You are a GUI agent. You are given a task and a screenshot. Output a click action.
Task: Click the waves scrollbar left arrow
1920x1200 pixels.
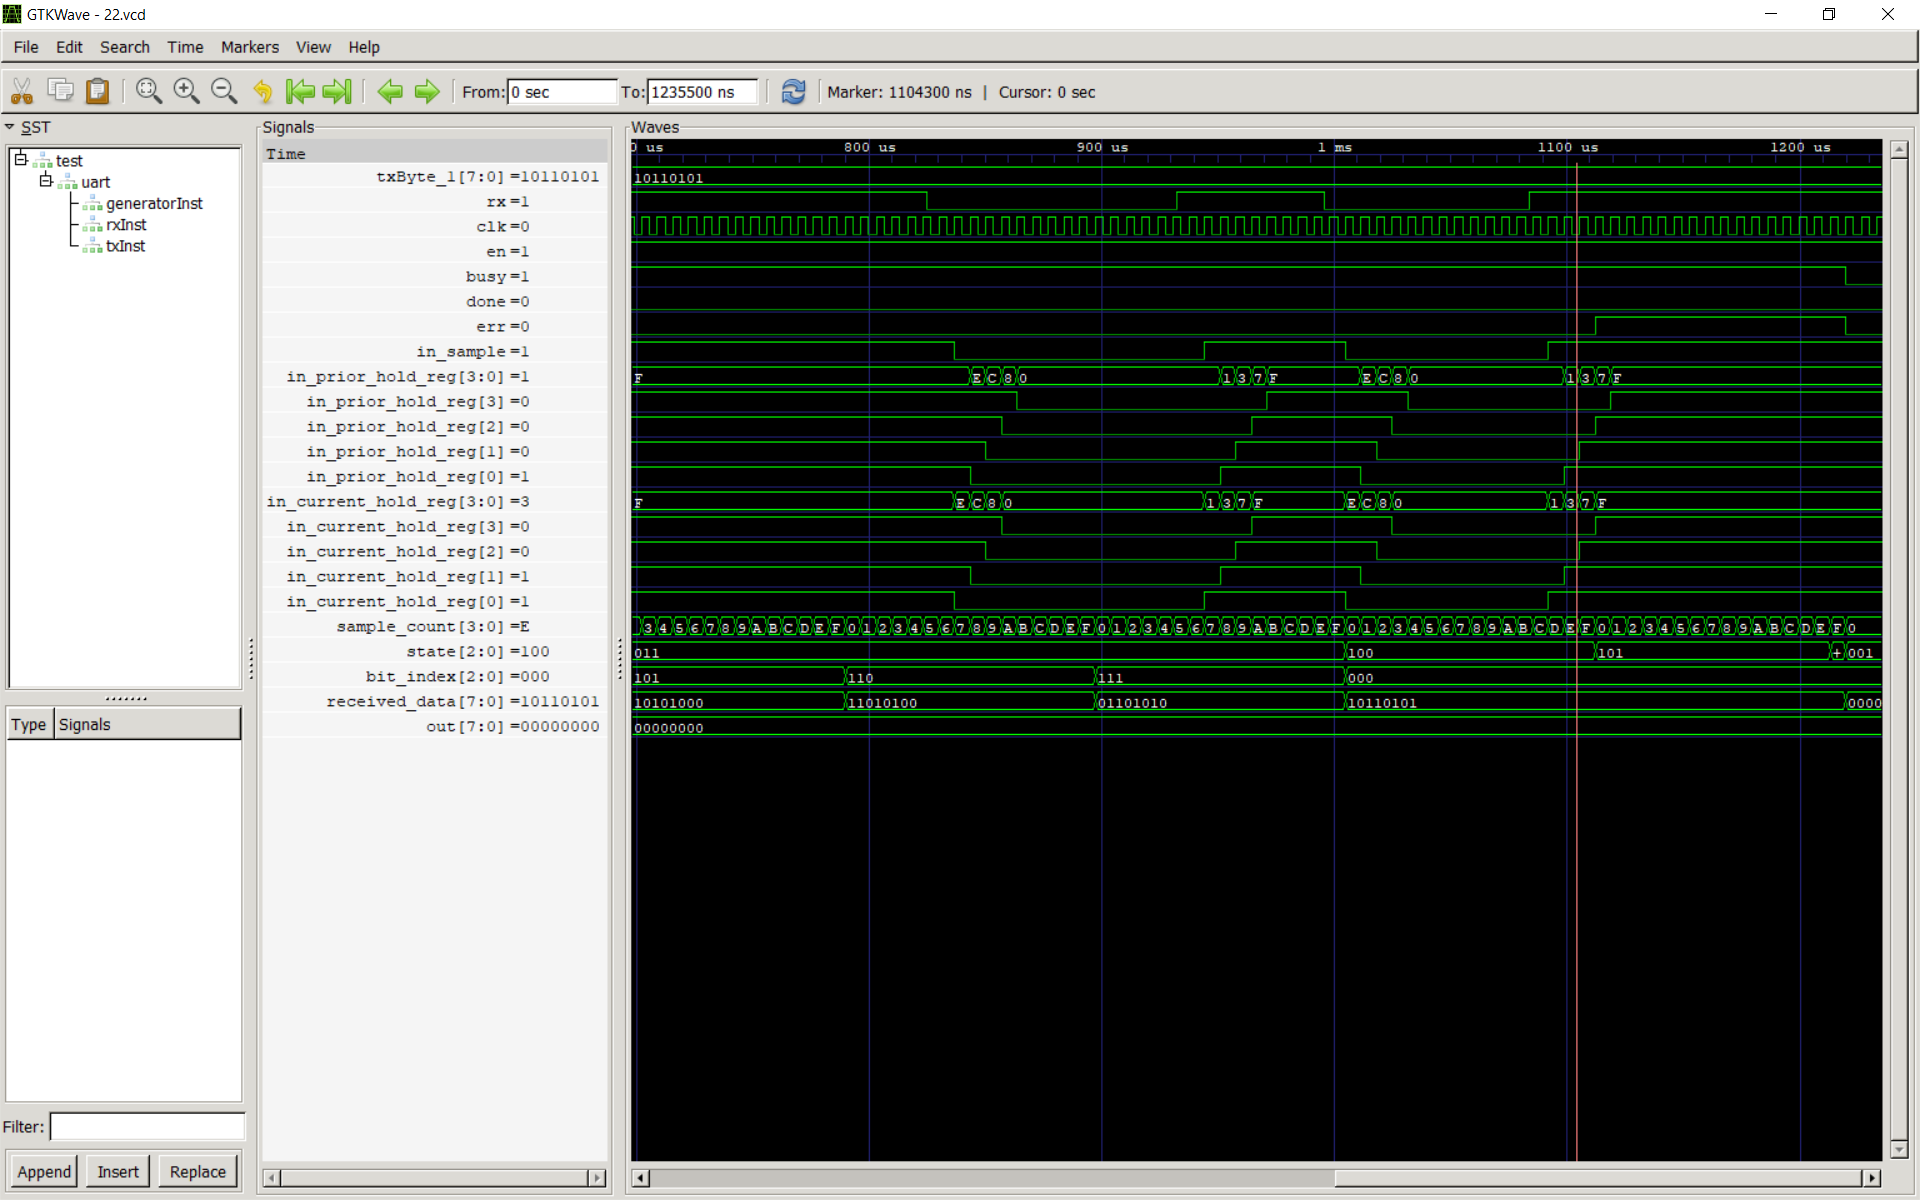click(x=641, y=1178)
